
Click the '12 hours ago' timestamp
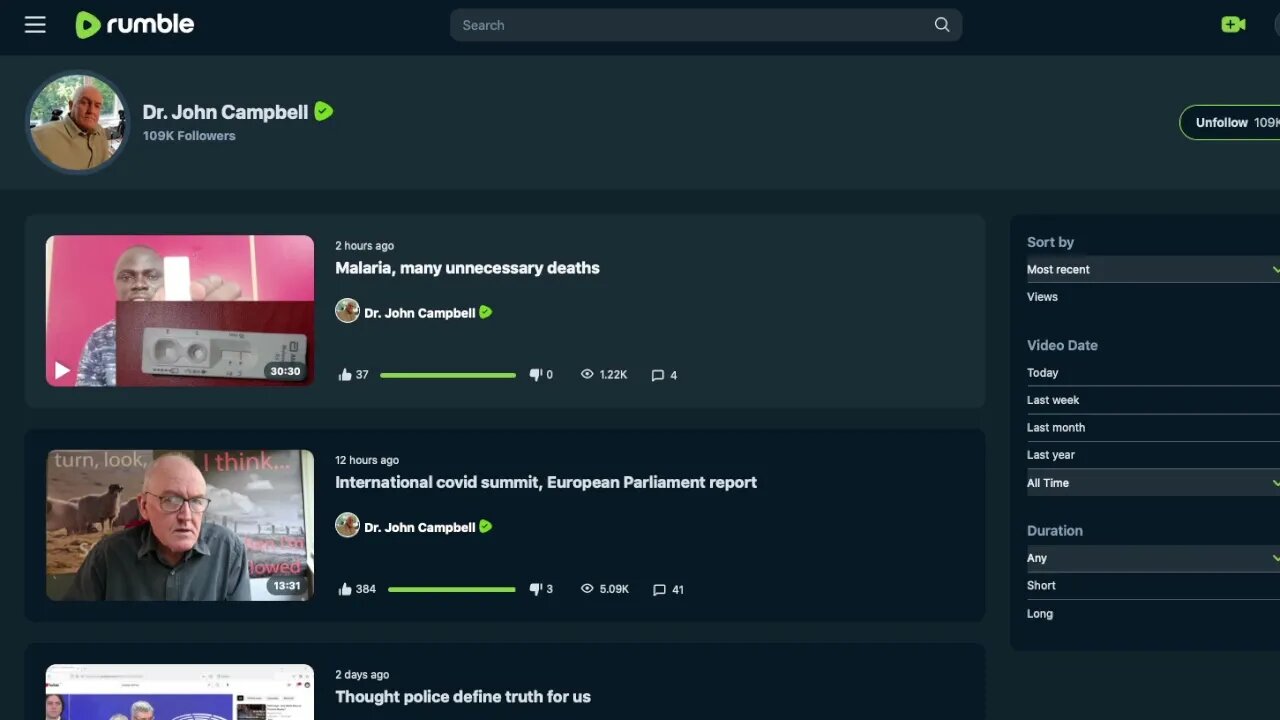point(367,460)
